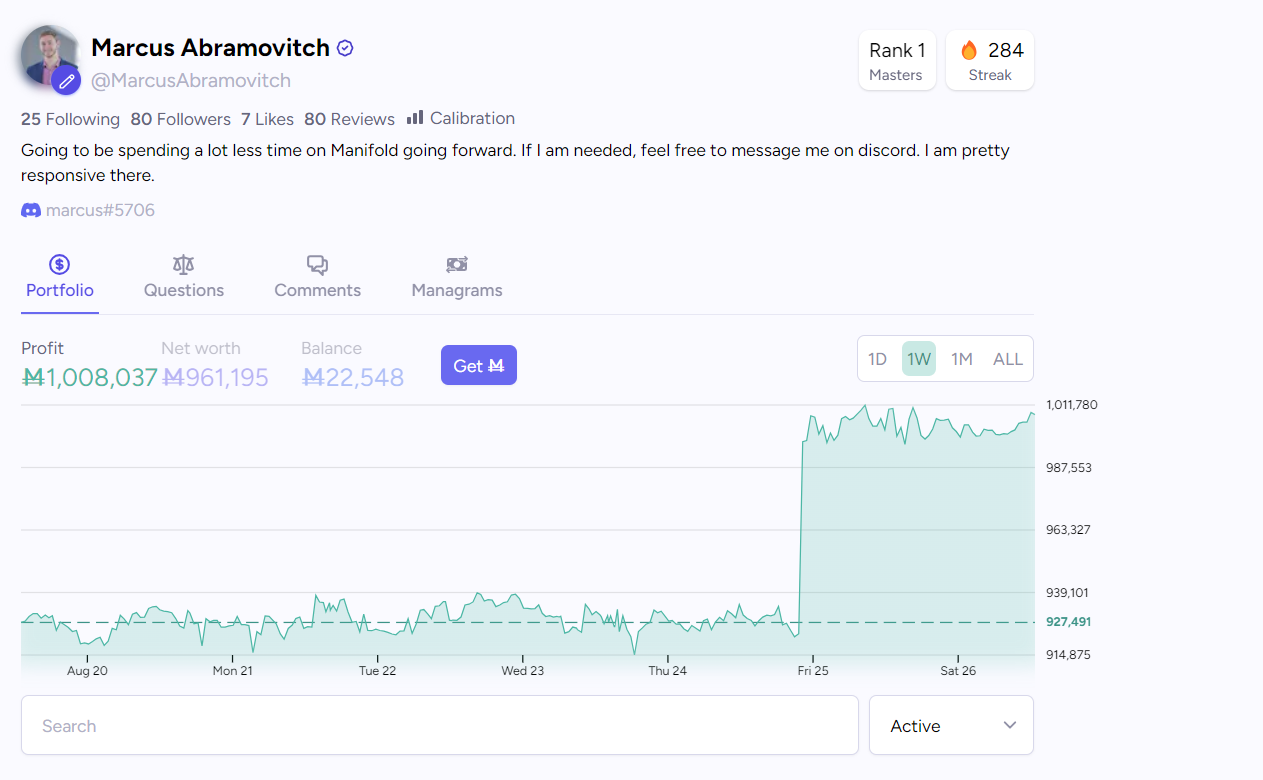Image resolution: width=1263 pixels, height=780 pixels.
Task: View the 7 Likes
Action: (x=267, y=119)
